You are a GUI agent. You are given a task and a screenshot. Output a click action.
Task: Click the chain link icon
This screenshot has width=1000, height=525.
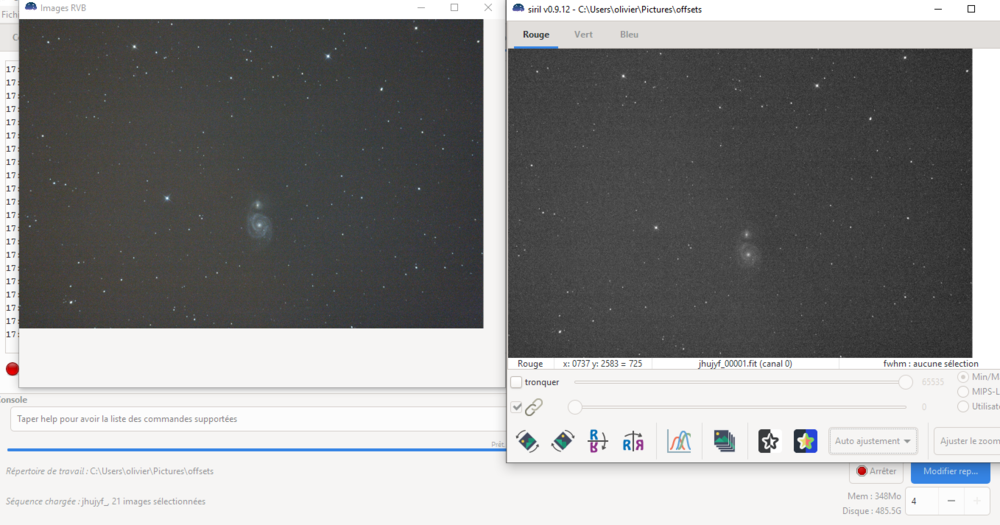534,407
